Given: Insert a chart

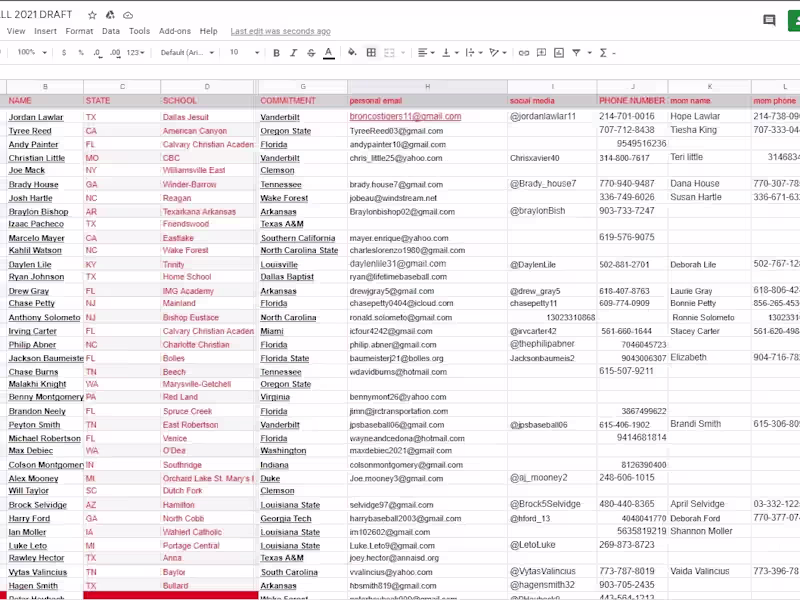Looking at the screenshot, I should pos(559,53).
